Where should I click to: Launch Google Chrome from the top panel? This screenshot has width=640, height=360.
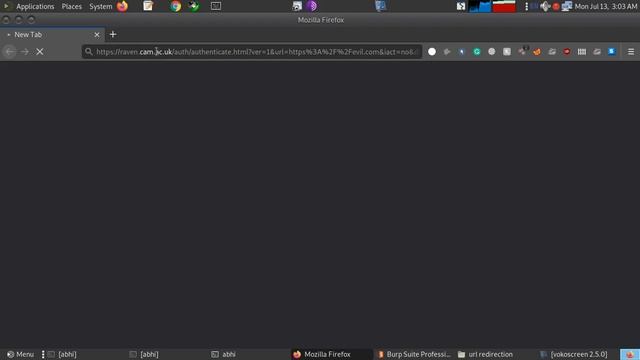176,6
